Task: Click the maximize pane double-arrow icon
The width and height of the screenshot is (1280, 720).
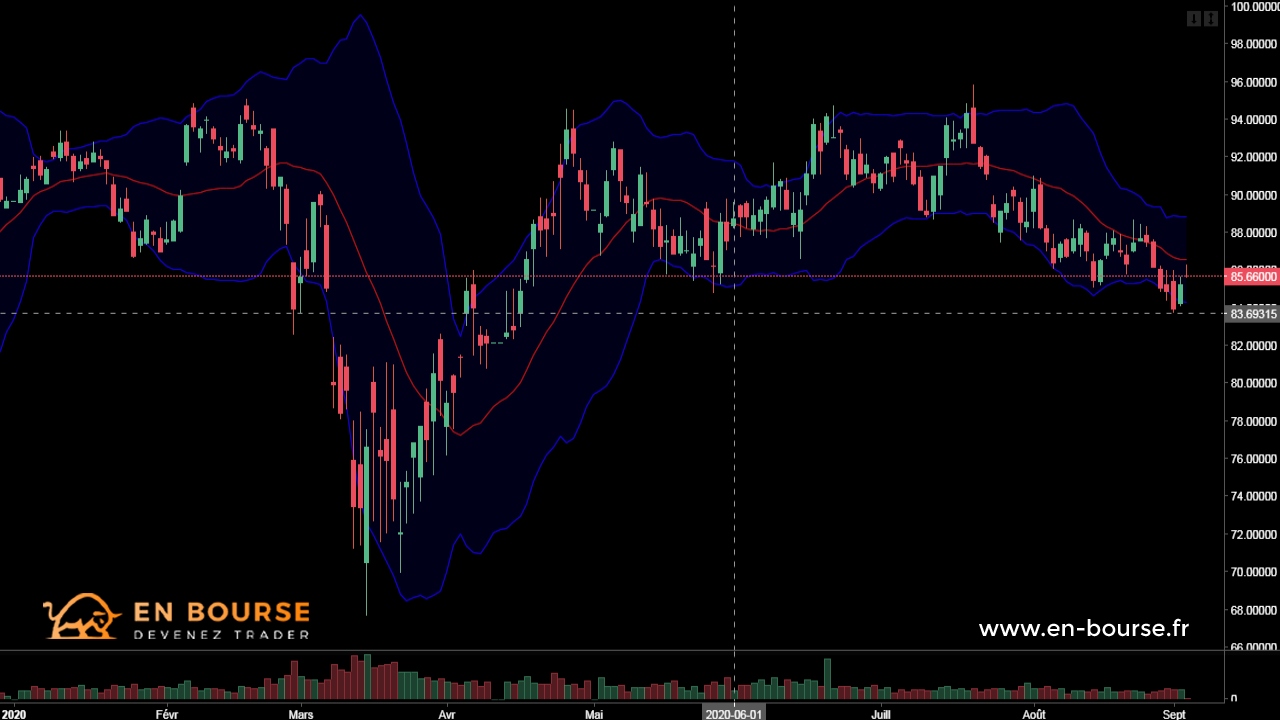Action: pos(1211,18)
